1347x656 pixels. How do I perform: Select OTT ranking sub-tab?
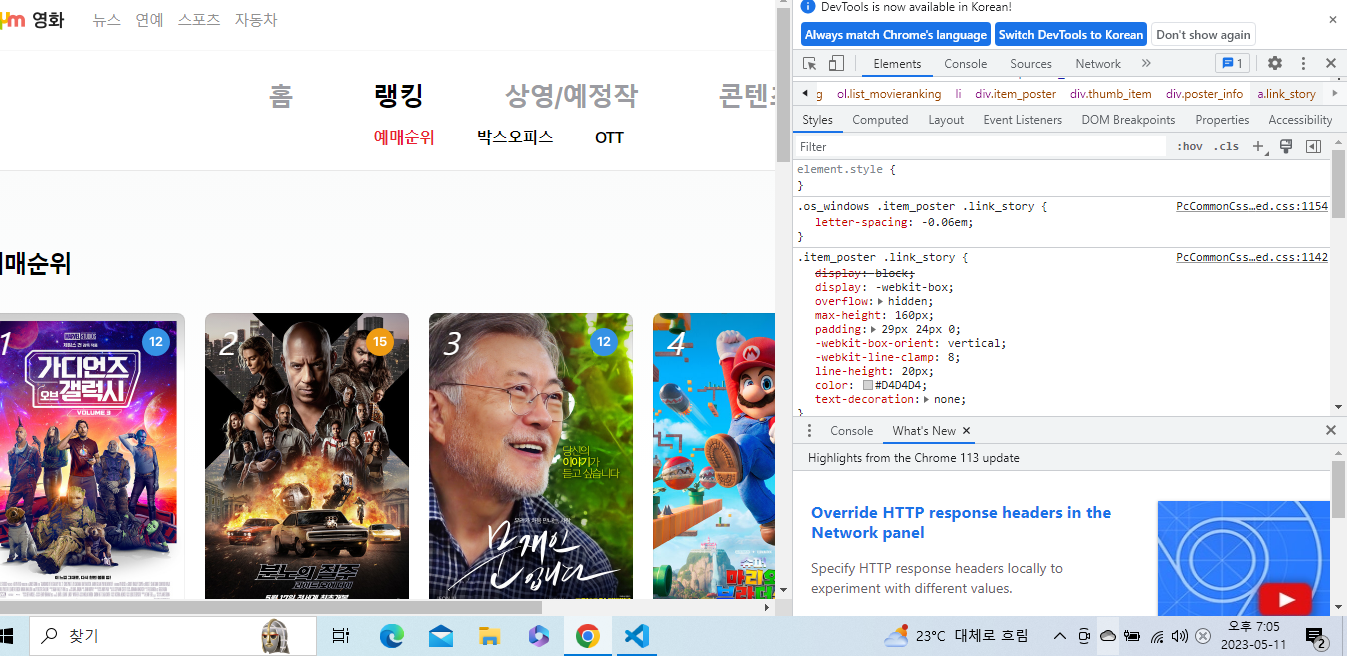click(609, 138)
